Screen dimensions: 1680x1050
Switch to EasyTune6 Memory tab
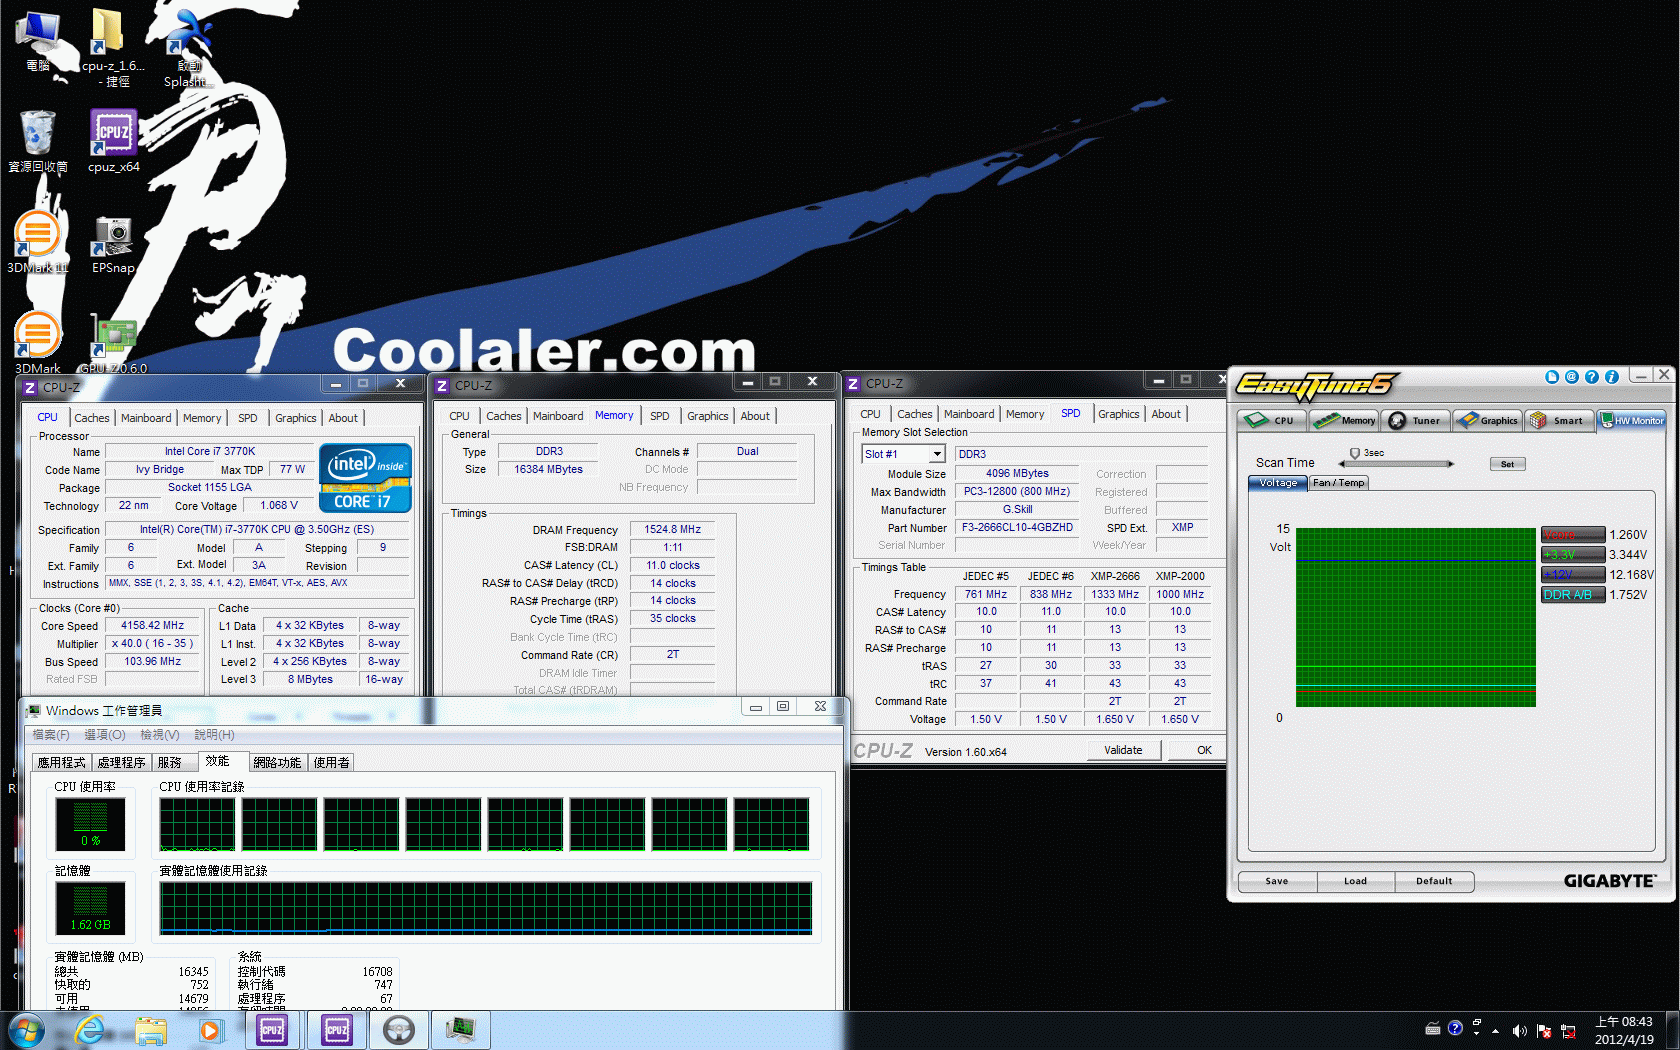pos(1345,420)
